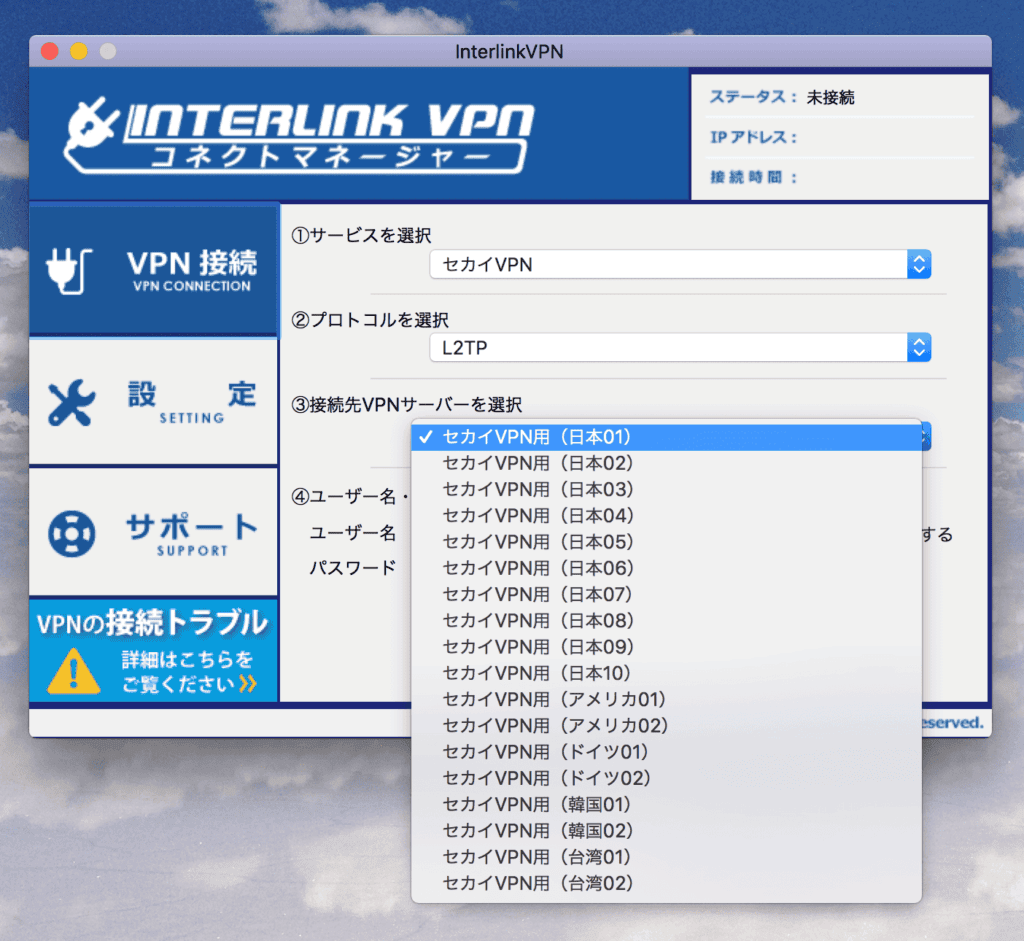Screen dimensions: 1024x941
Task: Click the red close window button
Action: coord(50,51)
